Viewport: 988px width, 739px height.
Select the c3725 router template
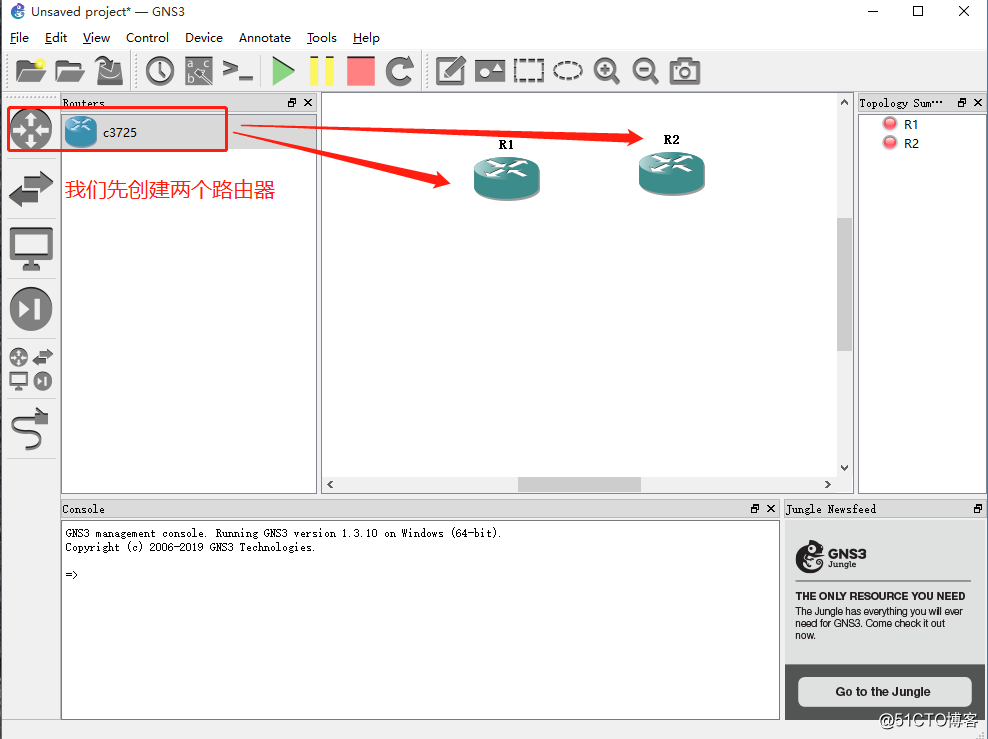[189, 132]
